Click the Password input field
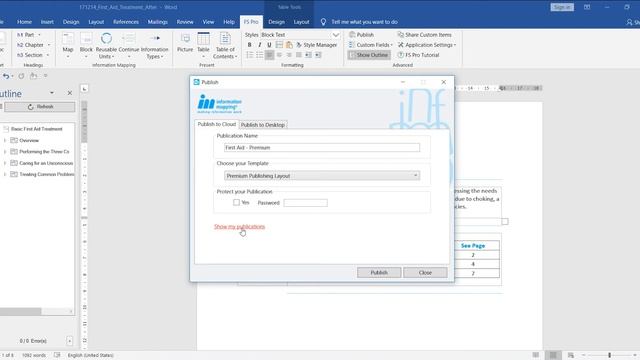This screenshot has height=360, width=640. pyautogui.click(x=305, y=203)
